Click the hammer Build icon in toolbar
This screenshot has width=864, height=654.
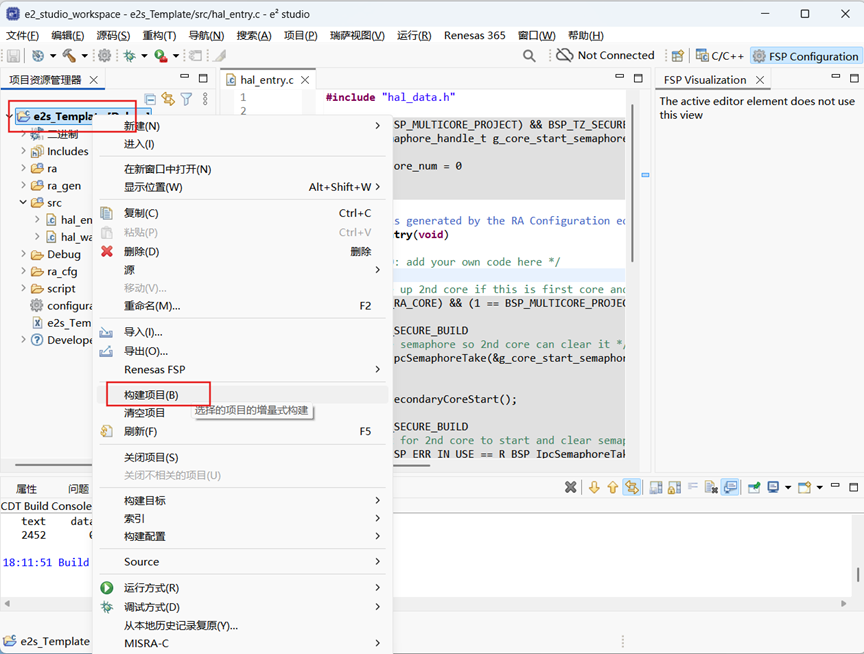[69, 56]
